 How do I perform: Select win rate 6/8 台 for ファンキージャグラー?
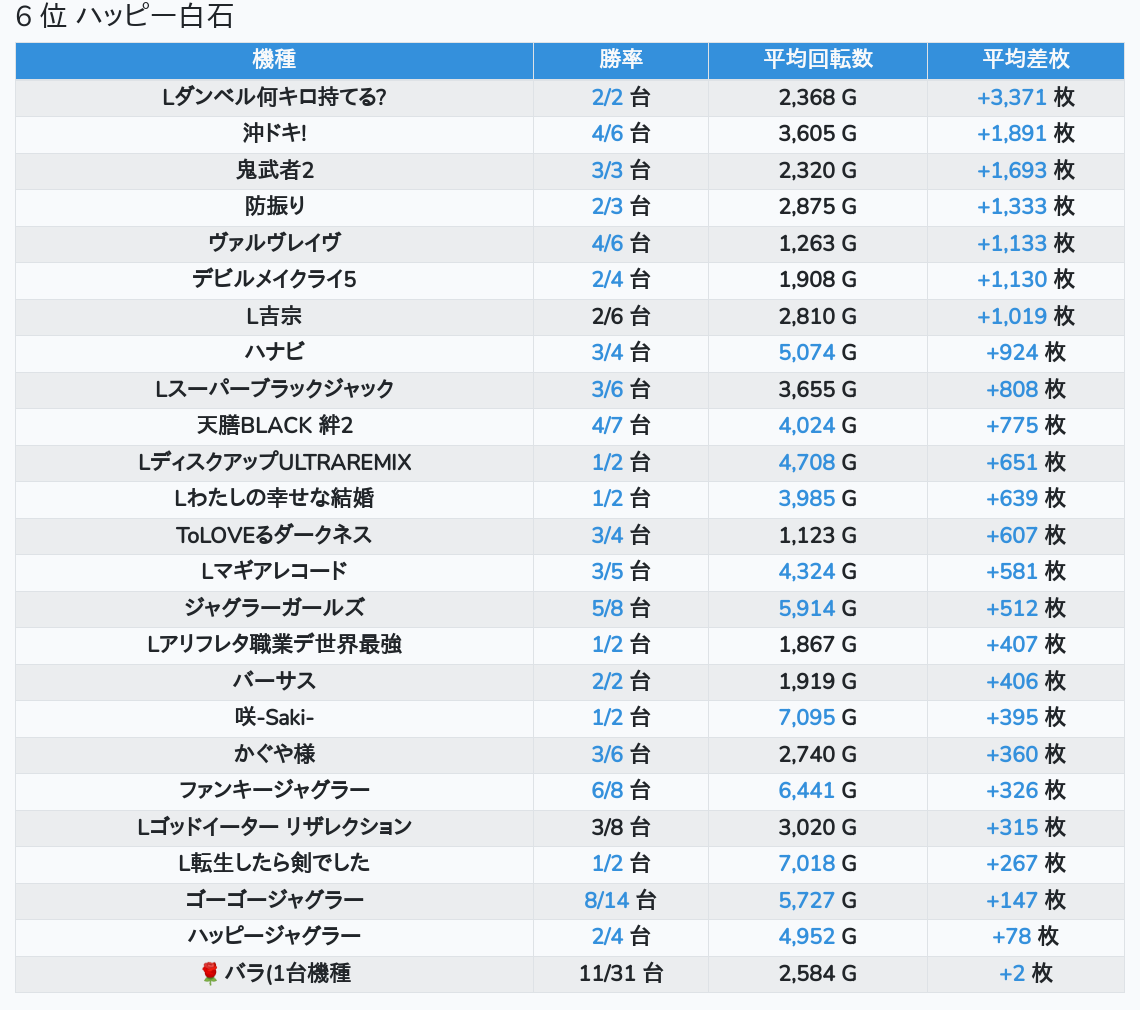click(620, 790)
